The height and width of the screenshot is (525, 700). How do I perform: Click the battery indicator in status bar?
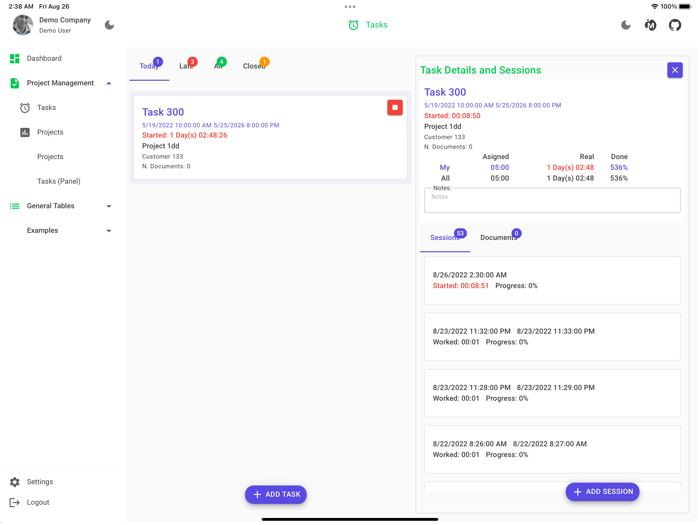(685, 7)
